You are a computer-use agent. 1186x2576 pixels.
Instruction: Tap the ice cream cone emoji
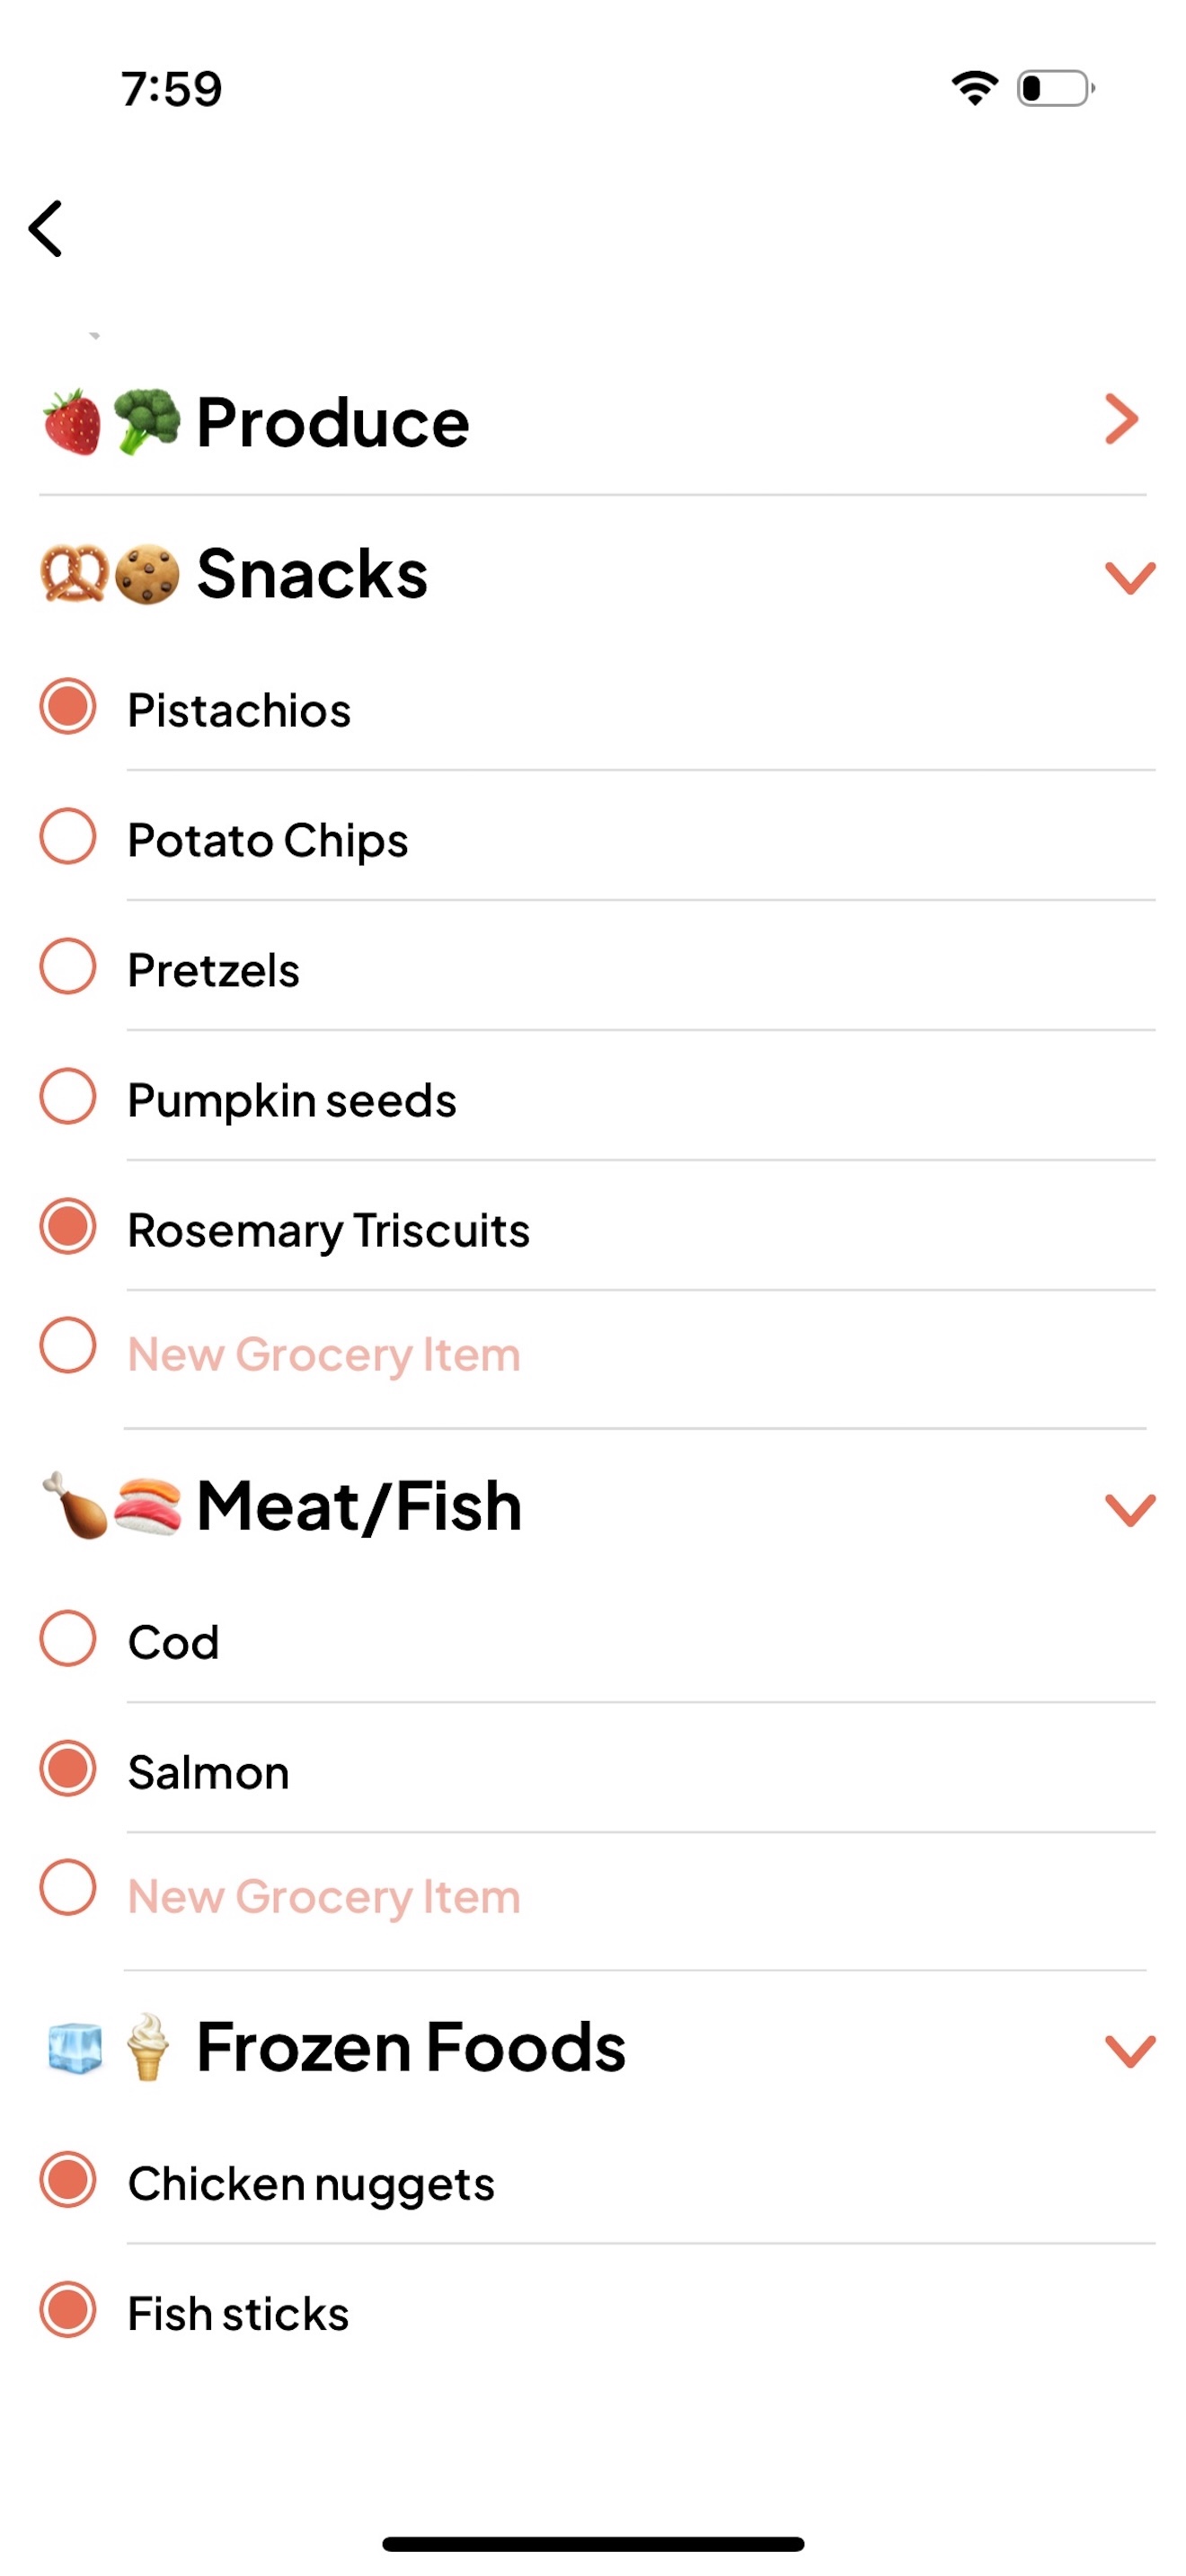coord(148,2046)
